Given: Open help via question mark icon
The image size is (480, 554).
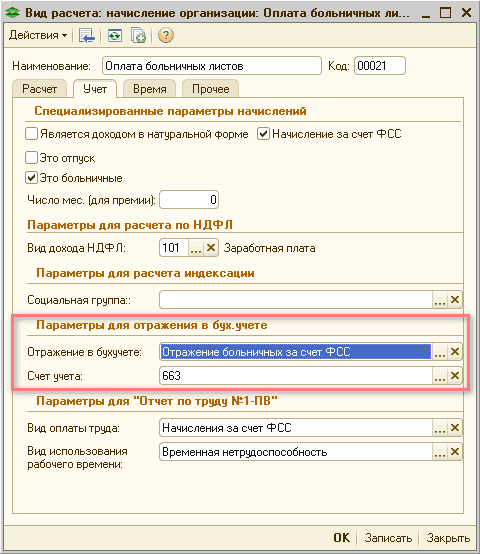Looking at the screenshot, I should pos(165,35).
